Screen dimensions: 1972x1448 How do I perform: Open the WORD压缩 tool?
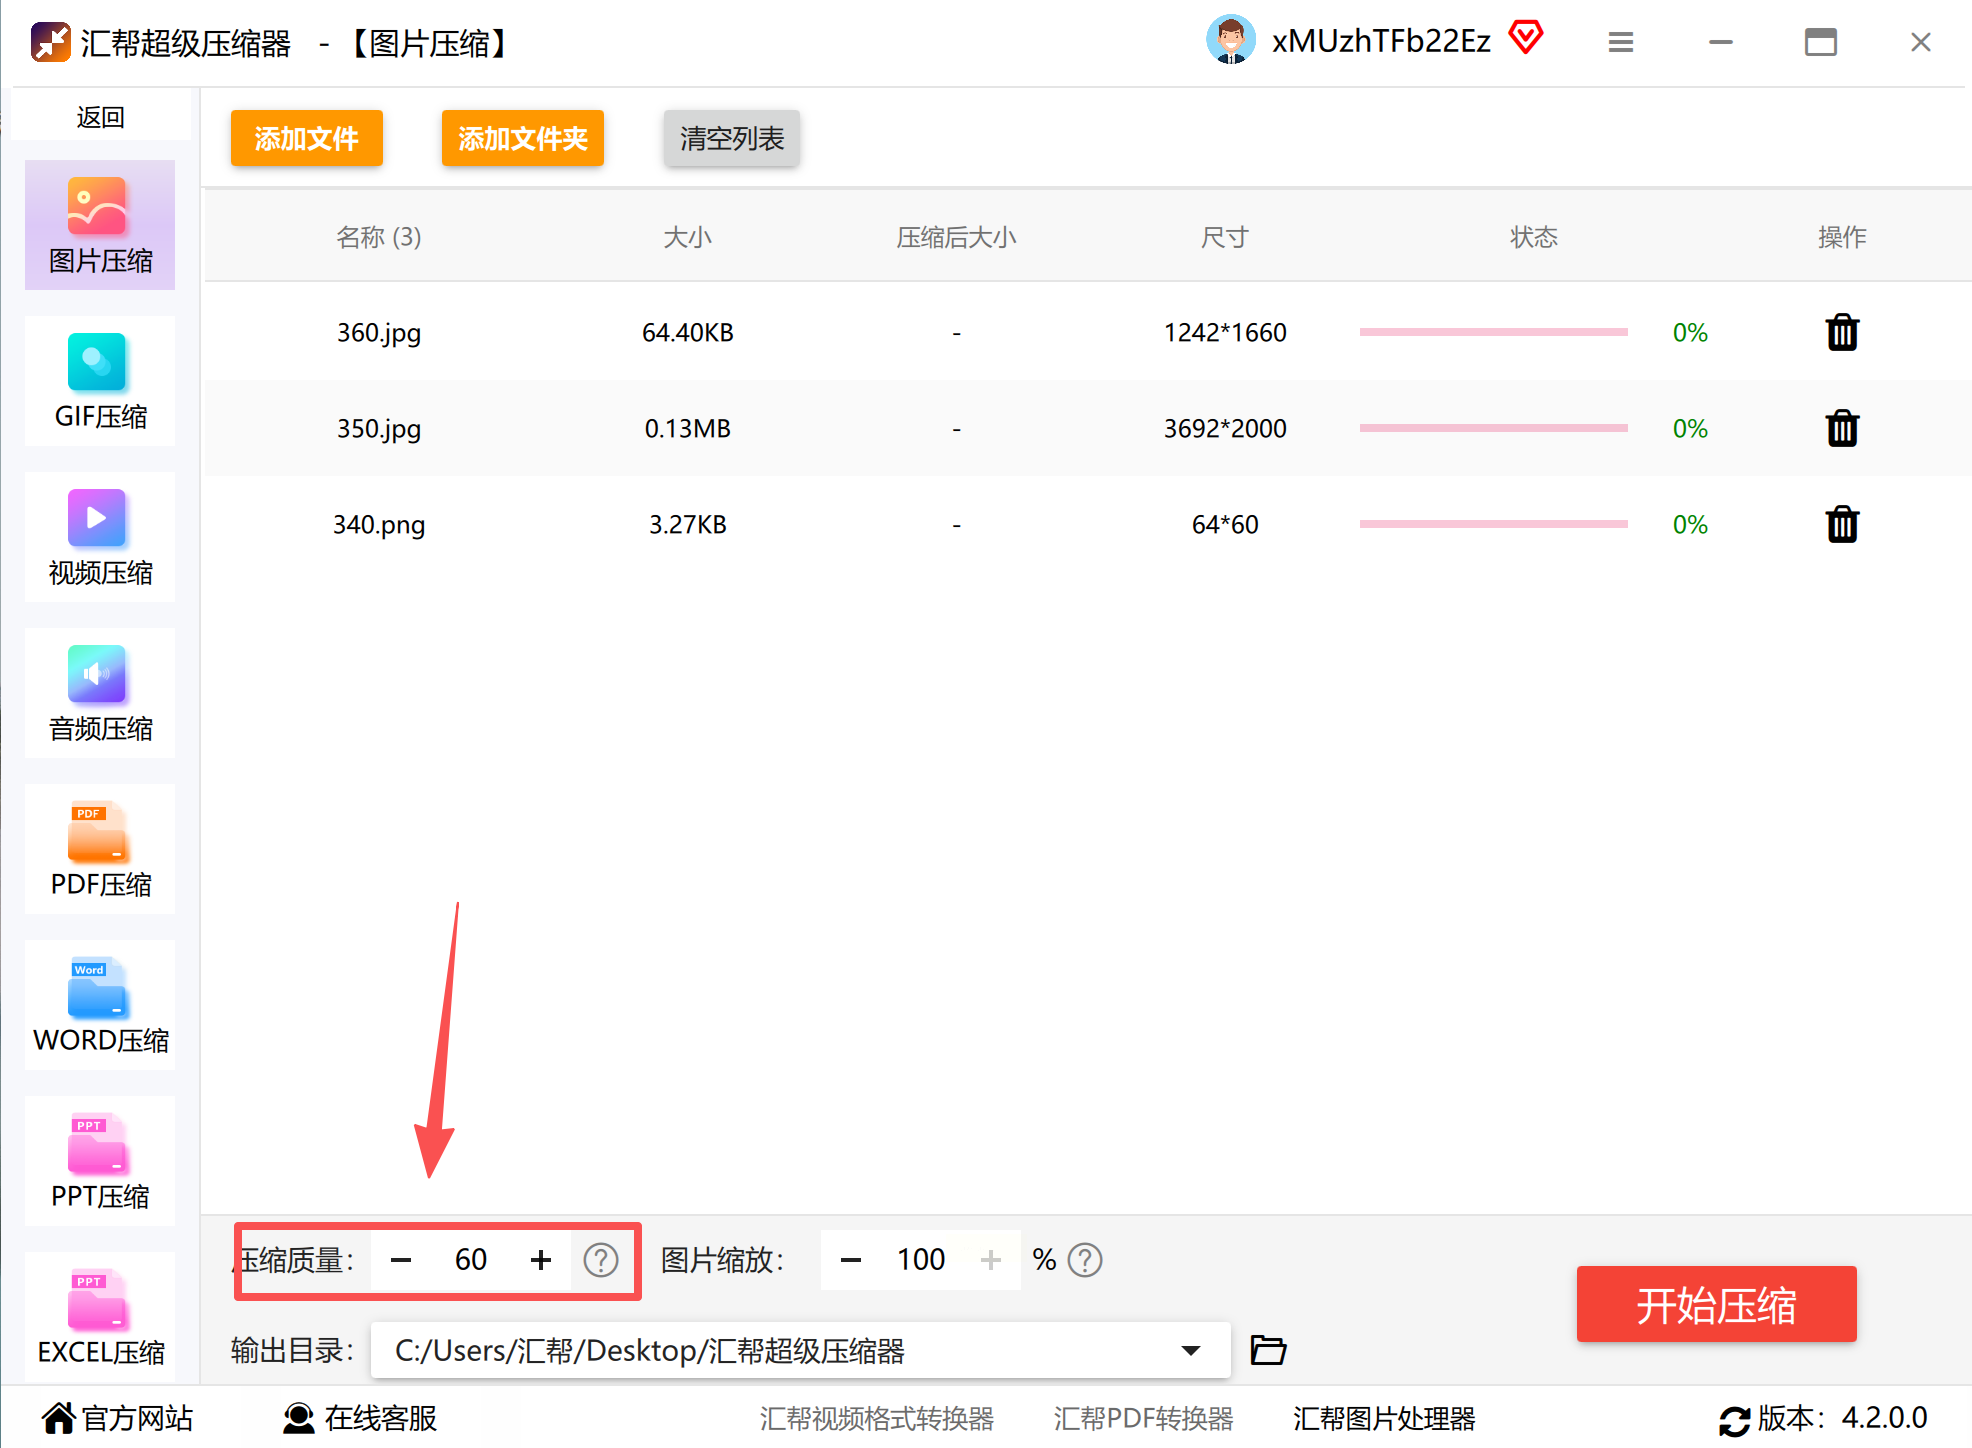pyautogui.click(x=100, y=1006)
